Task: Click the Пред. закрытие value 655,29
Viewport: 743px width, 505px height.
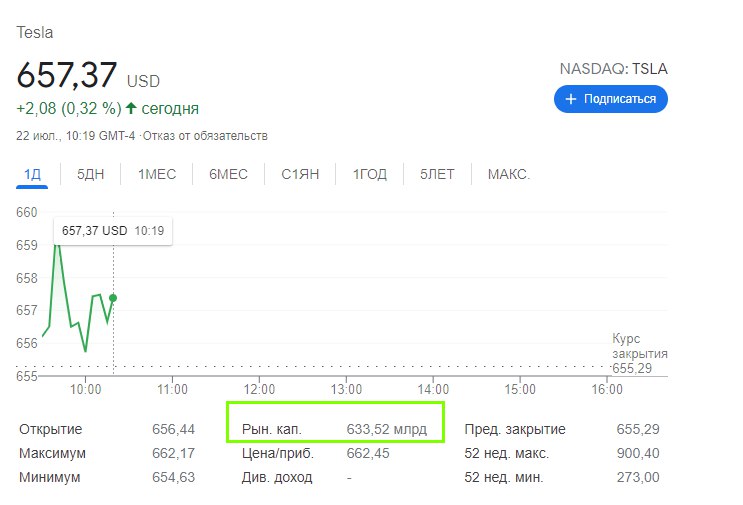Action: (638, 429)
